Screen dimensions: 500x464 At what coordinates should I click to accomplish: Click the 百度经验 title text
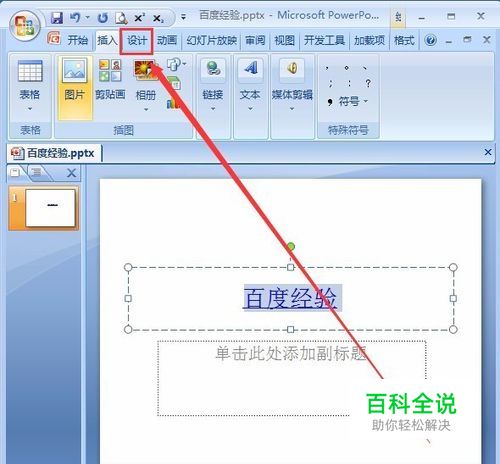click(x=290, y=298)
